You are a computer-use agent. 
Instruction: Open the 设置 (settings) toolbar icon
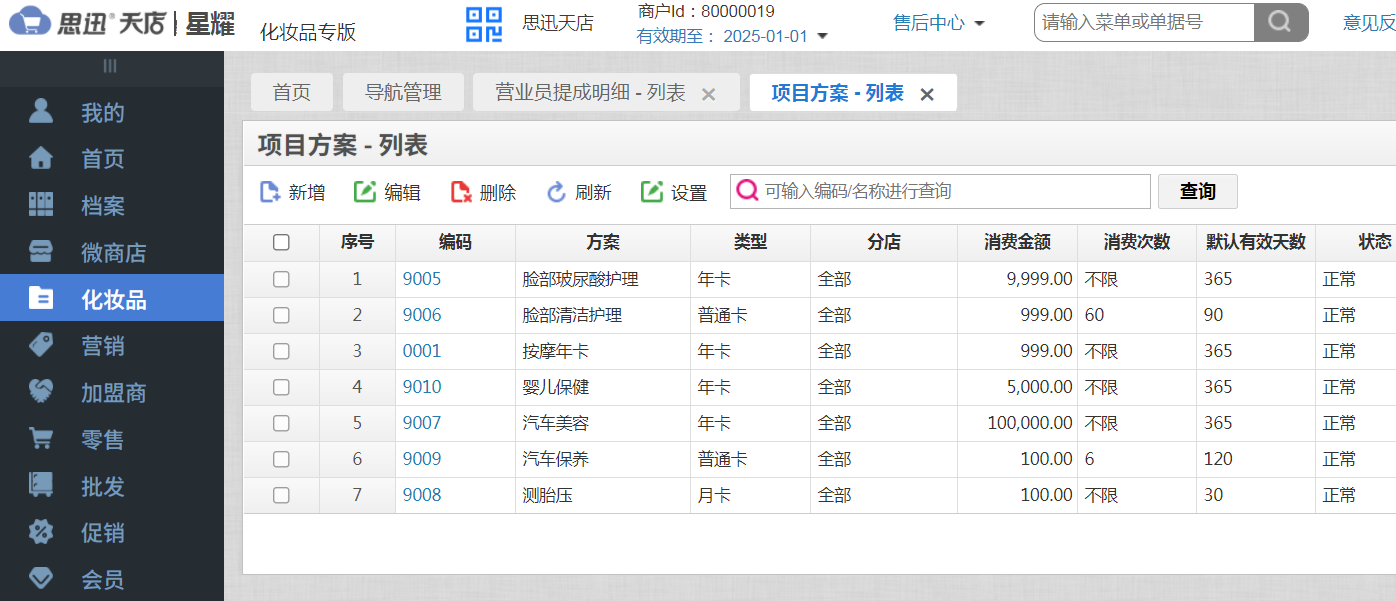650,192
